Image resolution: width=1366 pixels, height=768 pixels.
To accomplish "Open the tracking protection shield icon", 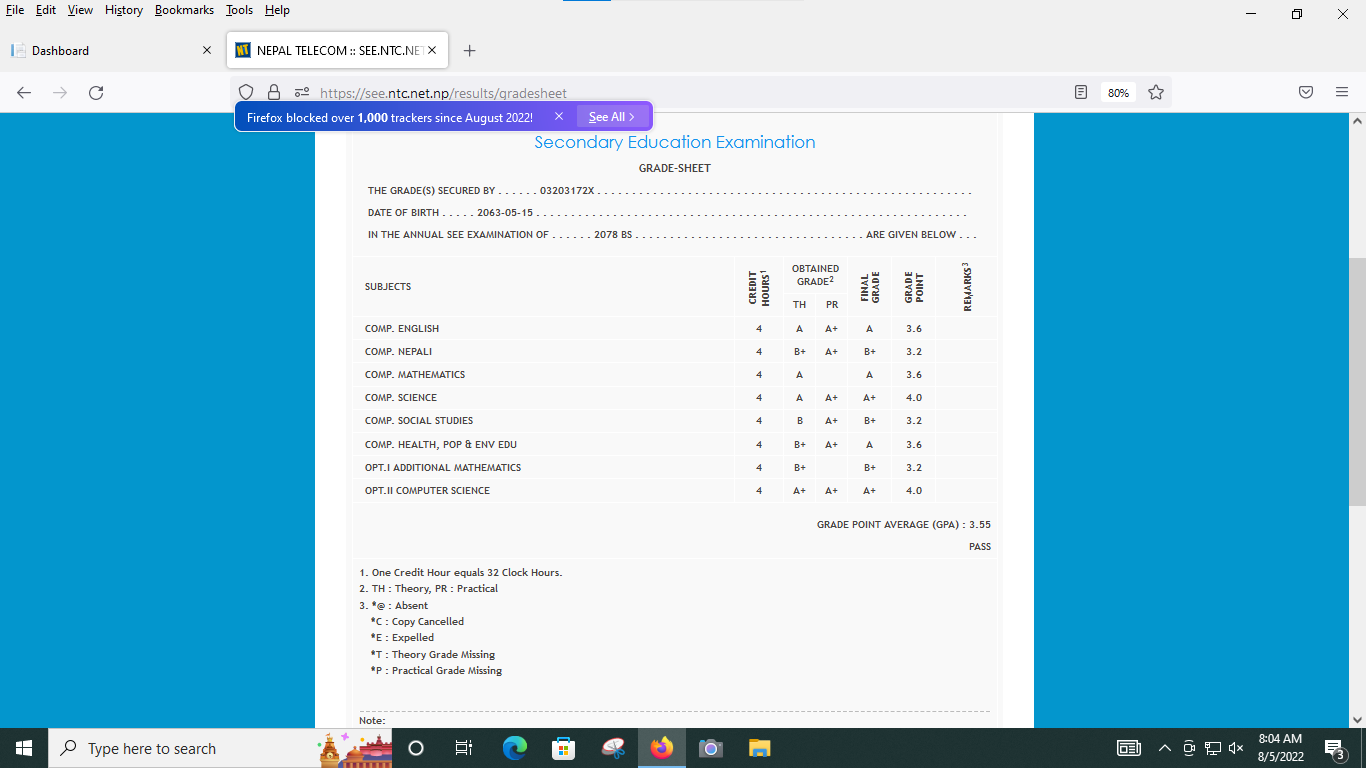I will click(246, 93).
